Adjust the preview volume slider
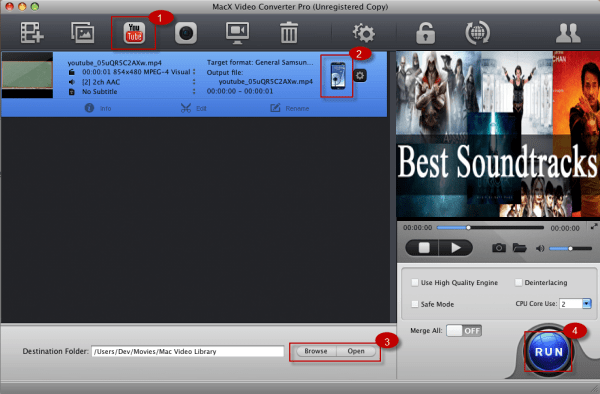The width and height of the screenshot is (600, 394). pyautogui.click(x=571, y=249)
